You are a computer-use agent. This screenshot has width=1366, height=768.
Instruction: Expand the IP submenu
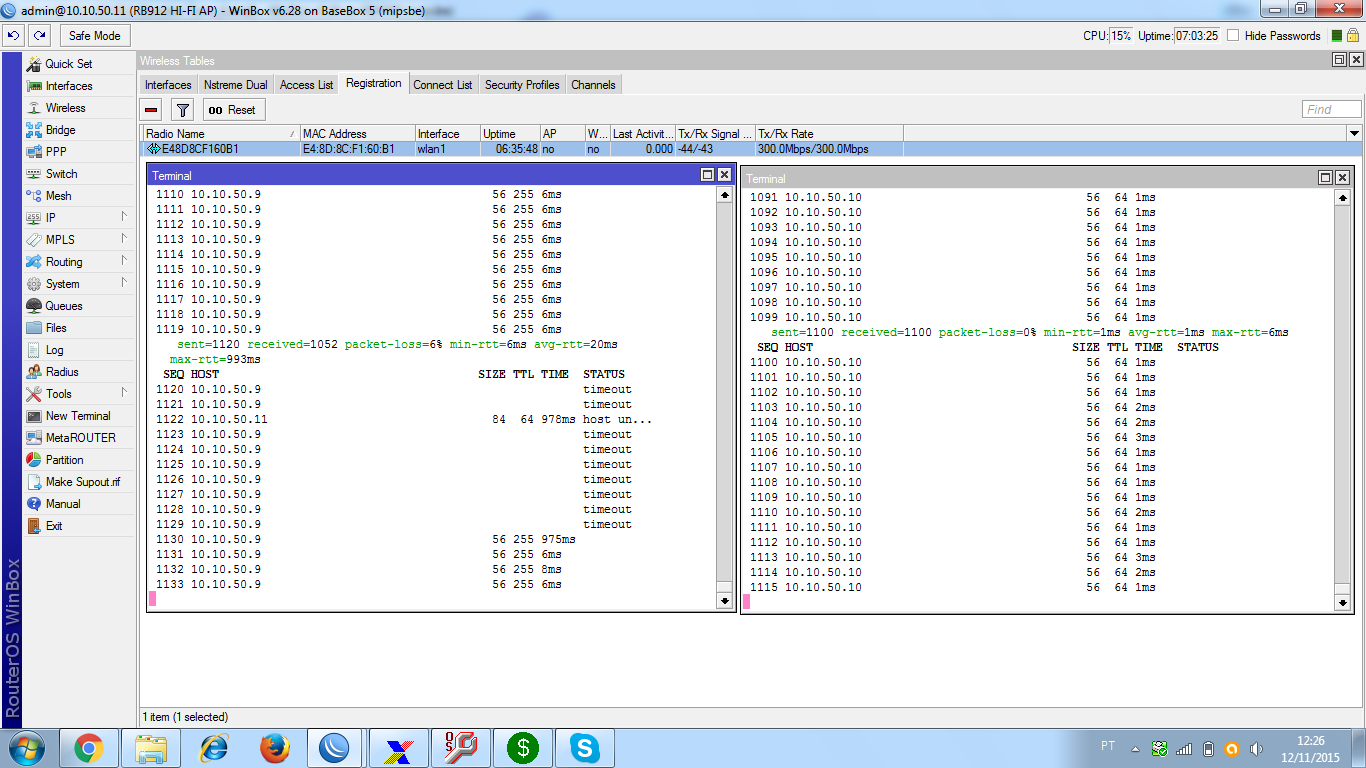[79, 217]
